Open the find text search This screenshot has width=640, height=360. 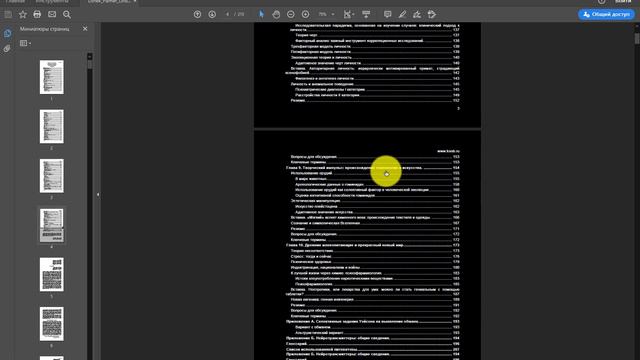coord(67,14)
